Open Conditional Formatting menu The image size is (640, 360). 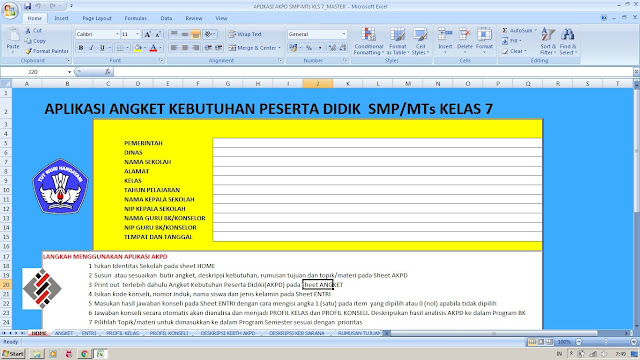coord(369,41)
